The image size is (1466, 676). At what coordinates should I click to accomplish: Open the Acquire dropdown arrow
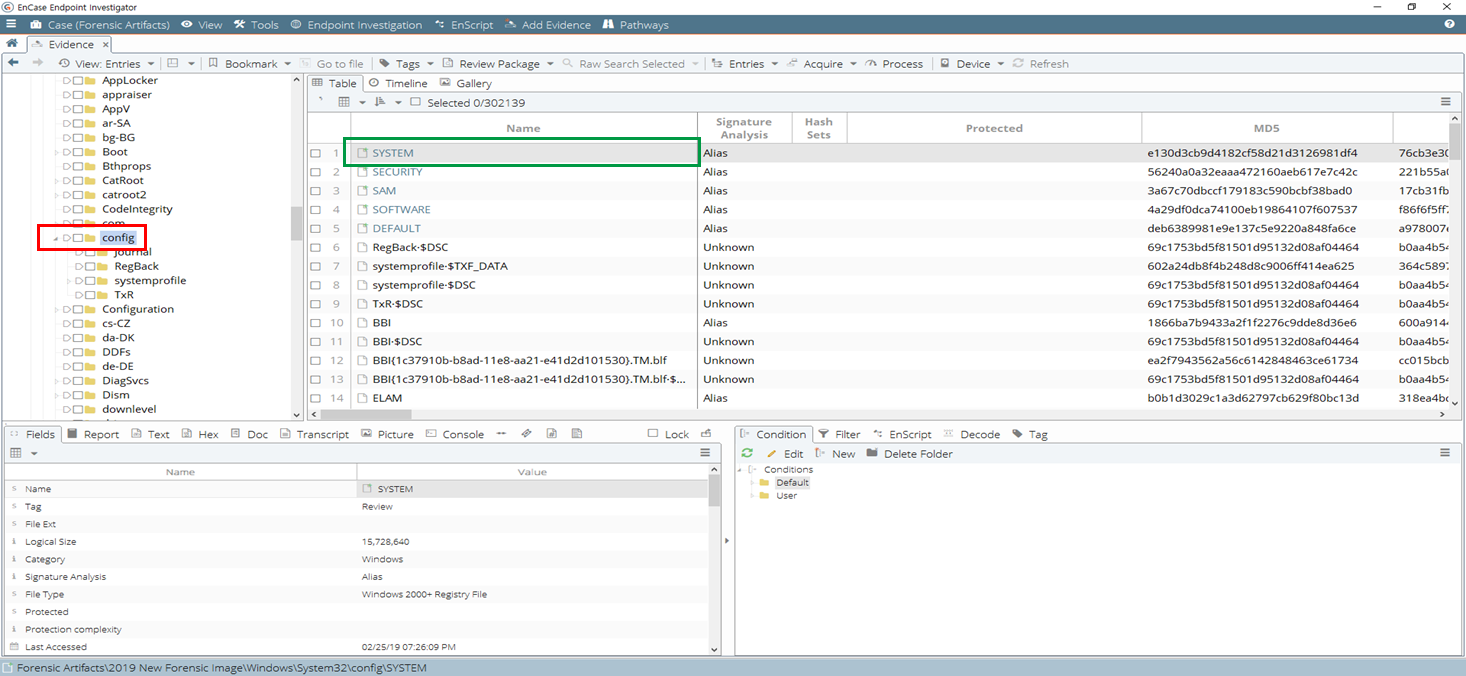click(852, 64)
